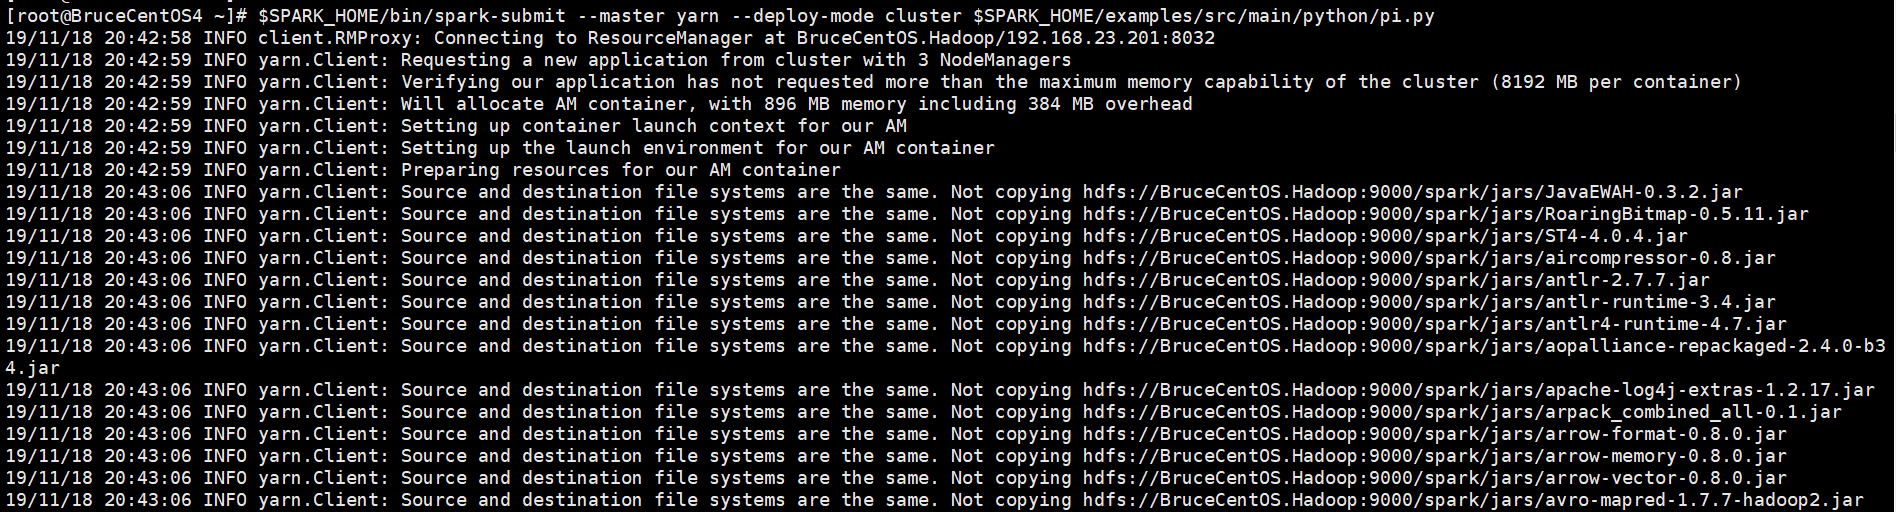1896x512 pixels.
Task: Click the arpack_combined_all-0.1.jar HDFS path
Action: point(1462,412)
